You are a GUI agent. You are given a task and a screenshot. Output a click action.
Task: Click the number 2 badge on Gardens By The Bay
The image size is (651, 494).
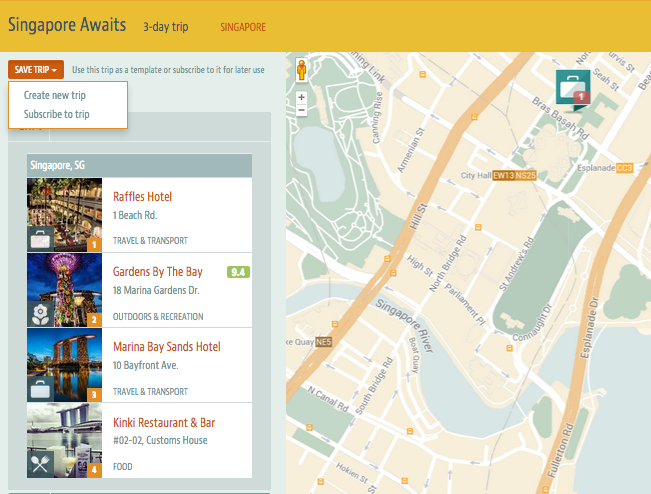[x=94, y=320]
